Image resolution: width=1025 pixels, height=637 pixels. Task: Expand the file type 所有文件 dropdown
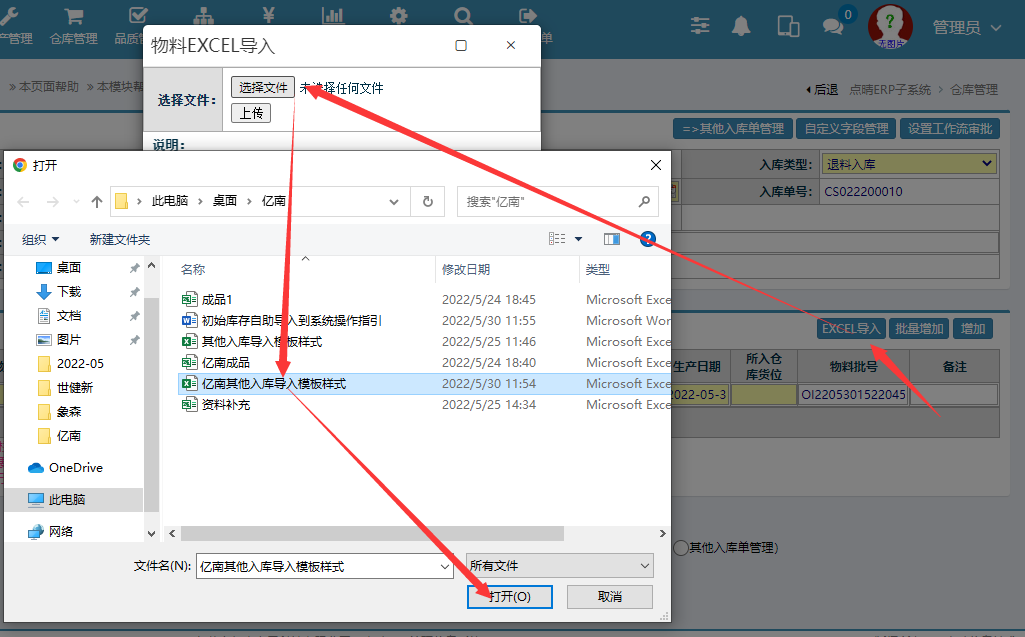559,566
